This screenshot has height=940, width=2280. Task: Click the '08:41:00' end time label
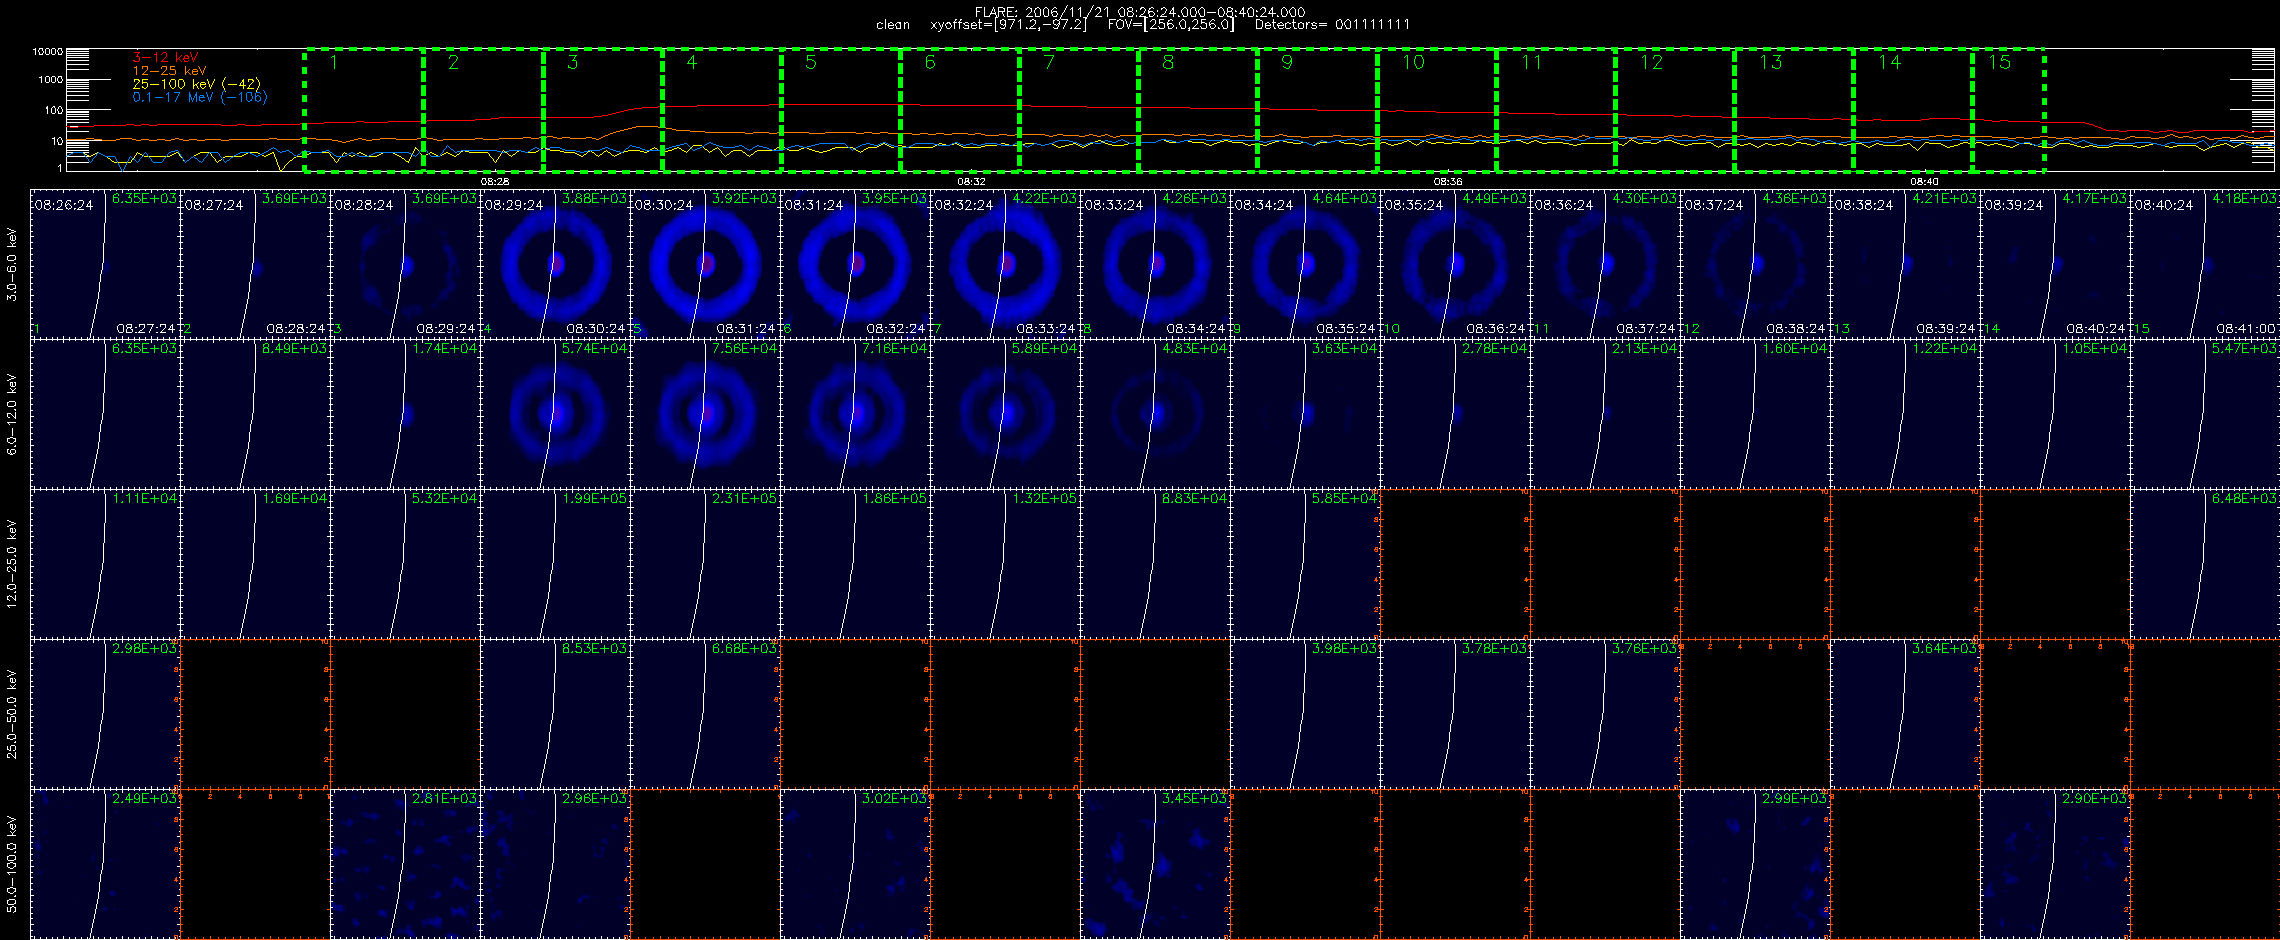point(2246,328)
